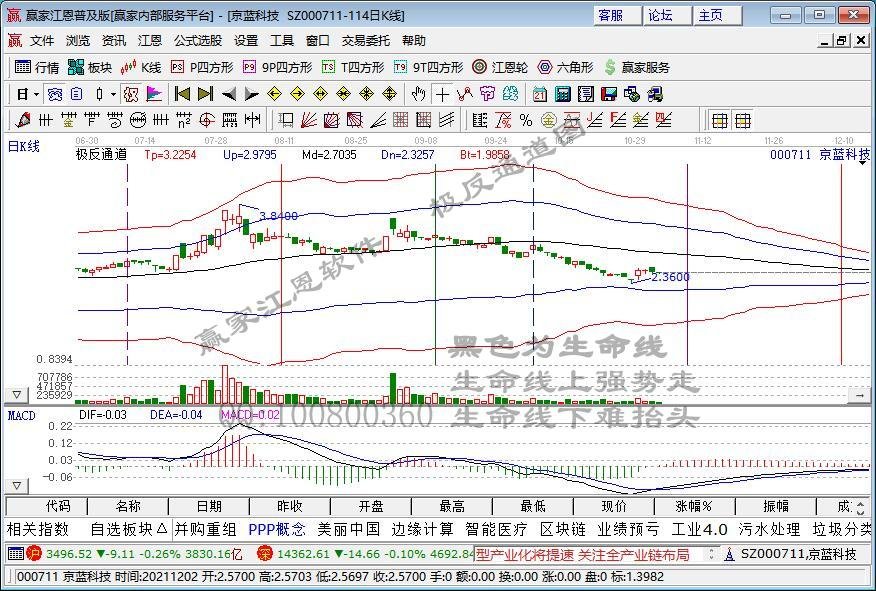Click the 涨幅% column header

click(x=694, y=507)
